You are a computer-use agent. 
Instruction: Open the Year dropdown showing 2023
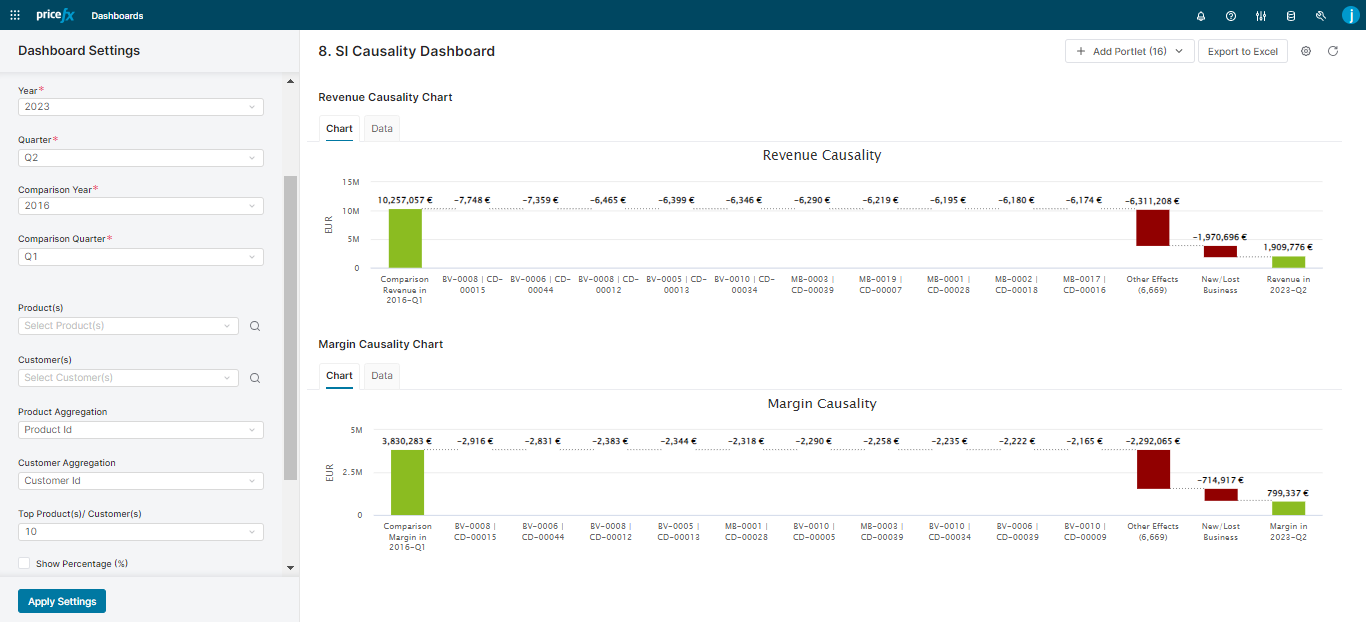(x=140, y=106)
